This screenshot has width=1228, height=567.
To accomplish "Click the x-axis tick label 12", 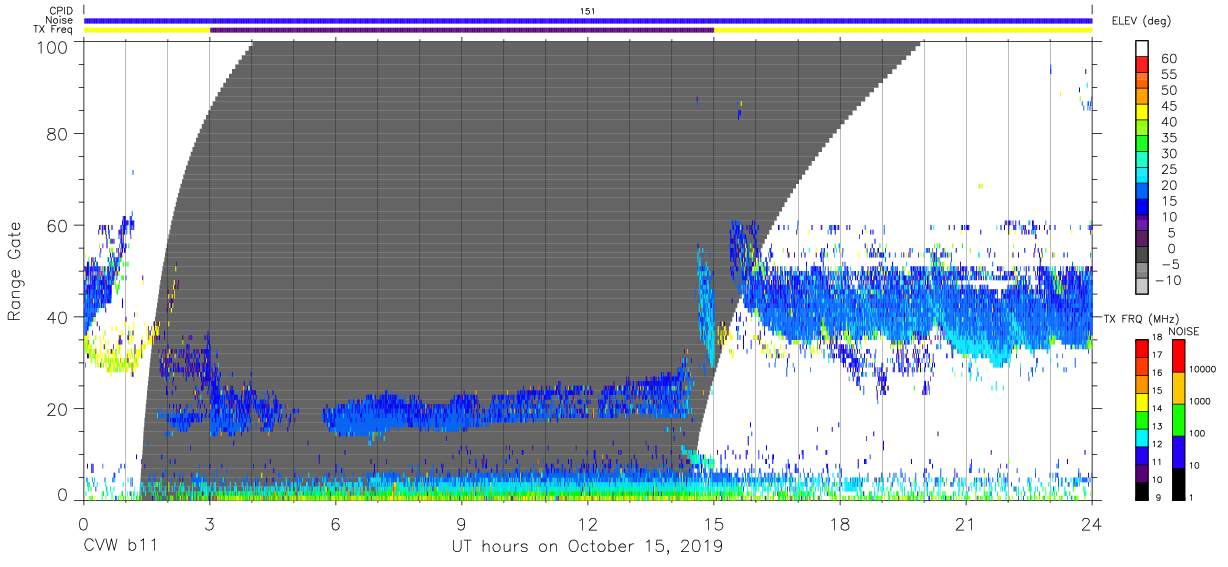I will 588,525.
